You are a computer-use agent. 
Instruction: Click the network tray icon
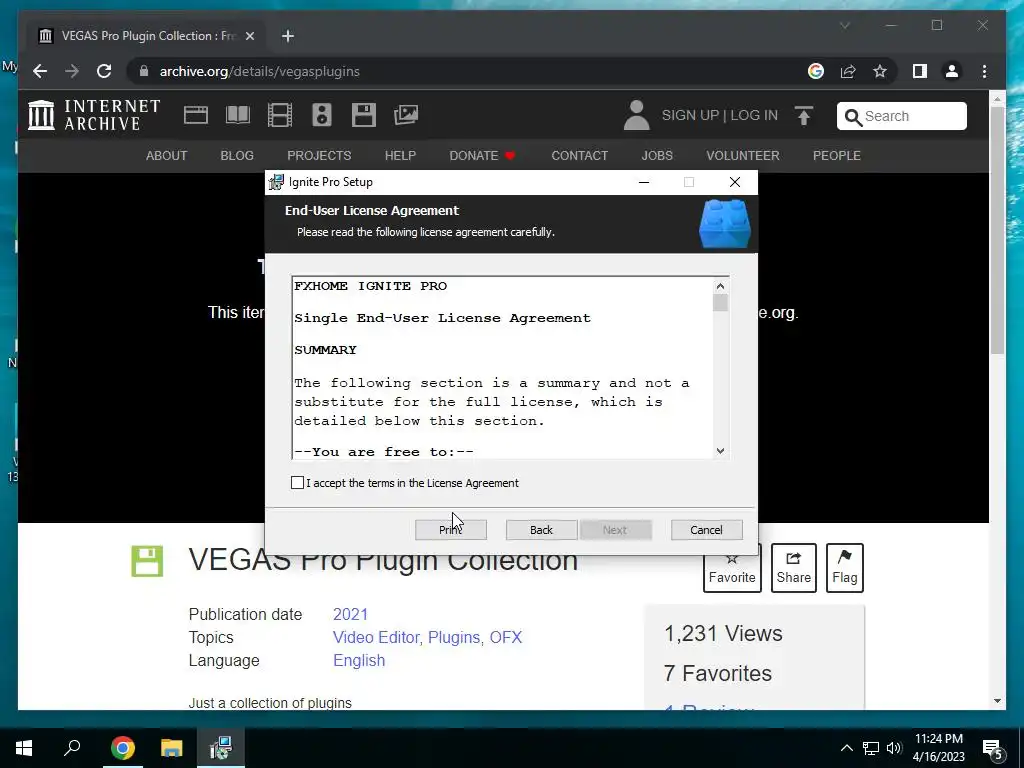(871, 748)
